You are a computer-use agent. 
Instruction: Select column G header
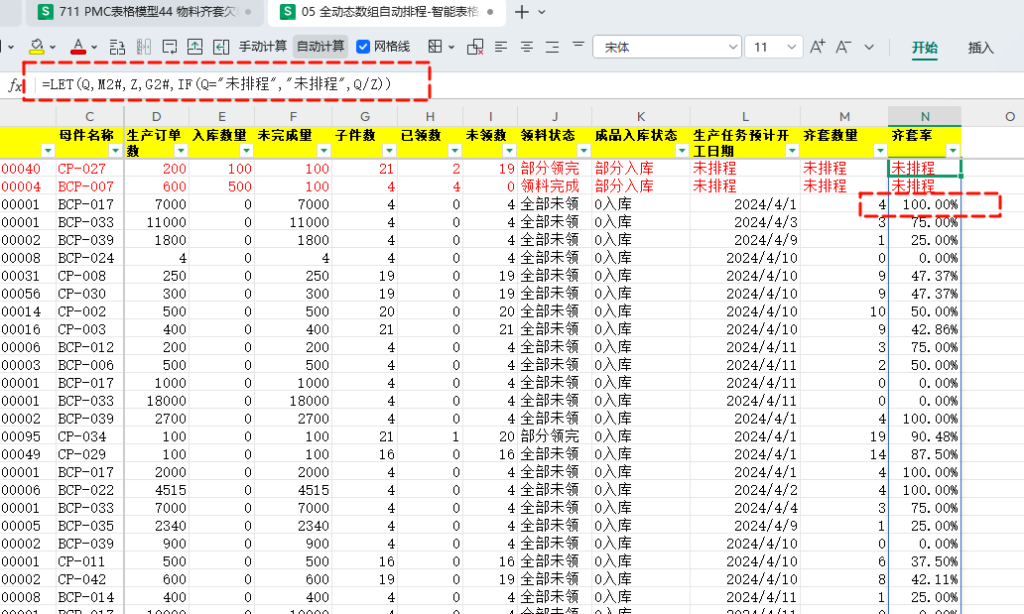(364, 116)
